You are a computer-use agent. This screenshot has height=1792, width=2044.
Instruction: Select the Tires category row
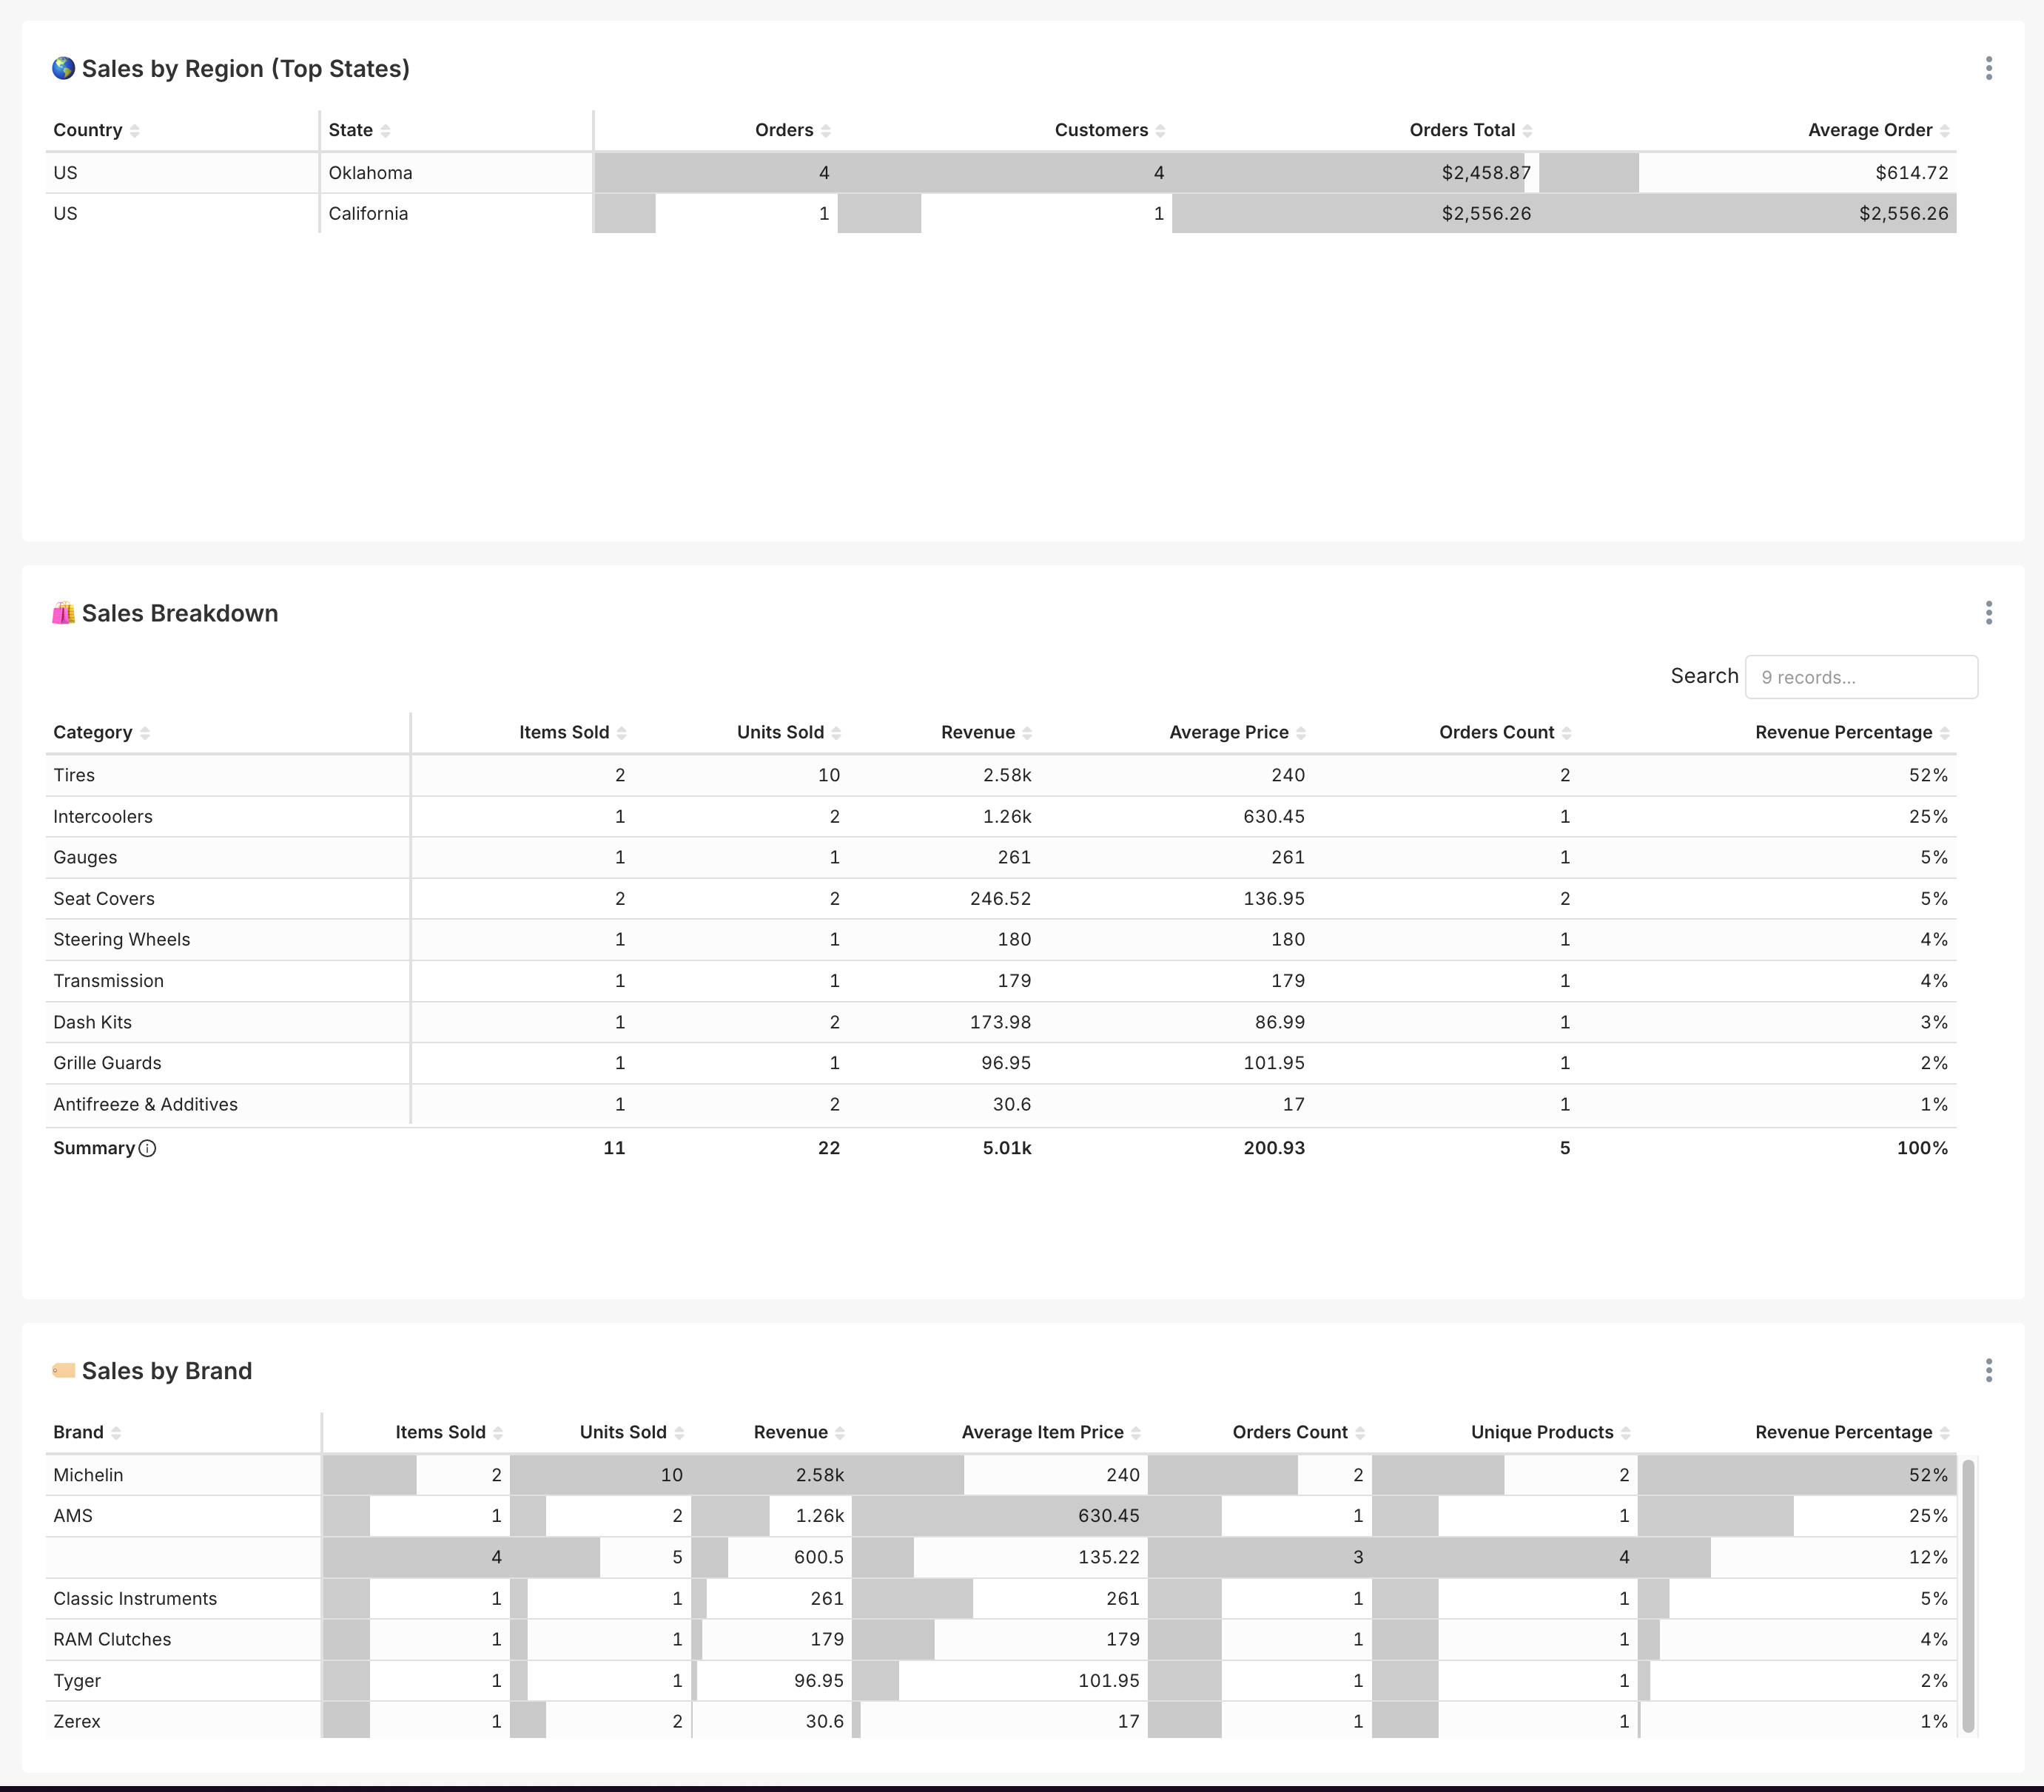(x=74, y=775)
